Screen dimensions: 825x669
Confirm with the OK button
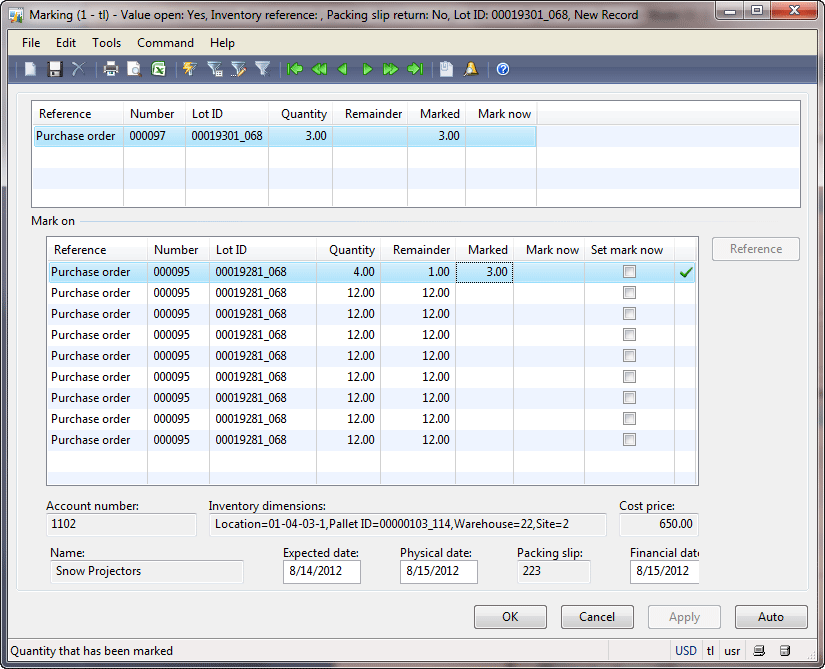click(510, 617)
